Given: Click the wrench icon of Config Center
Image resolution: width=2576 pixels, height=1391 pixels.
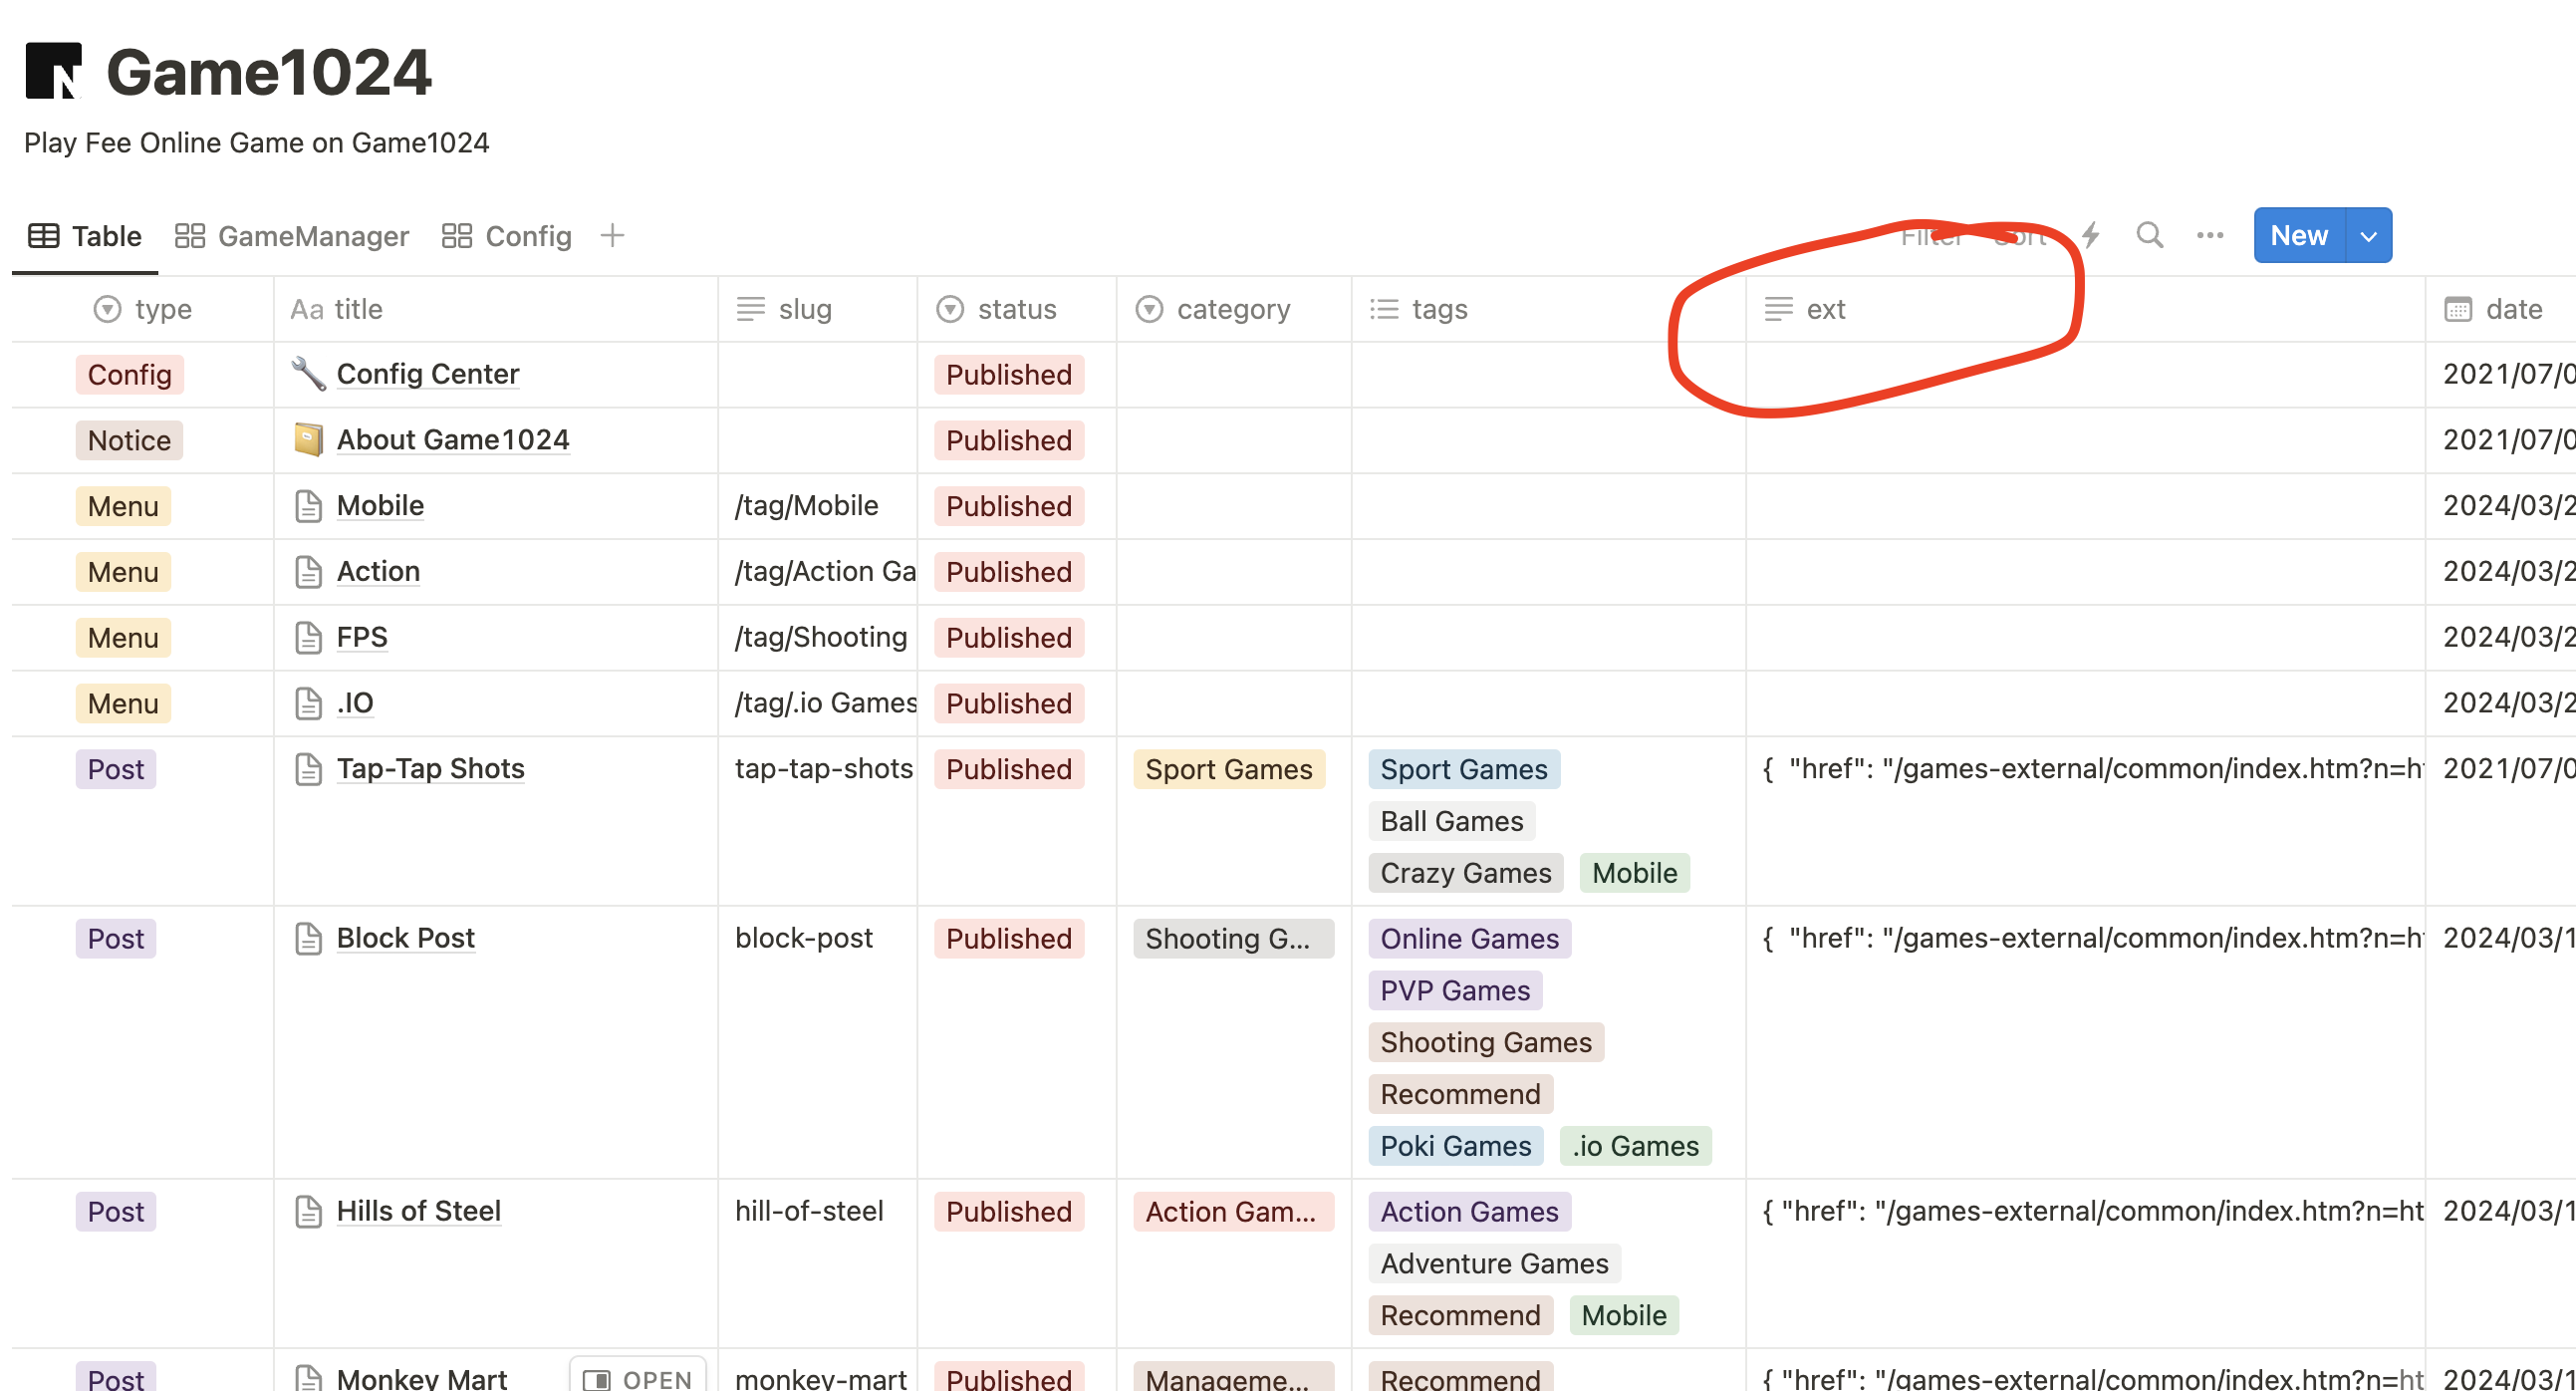Looking at the screenshot, I should tap(308, 374).
